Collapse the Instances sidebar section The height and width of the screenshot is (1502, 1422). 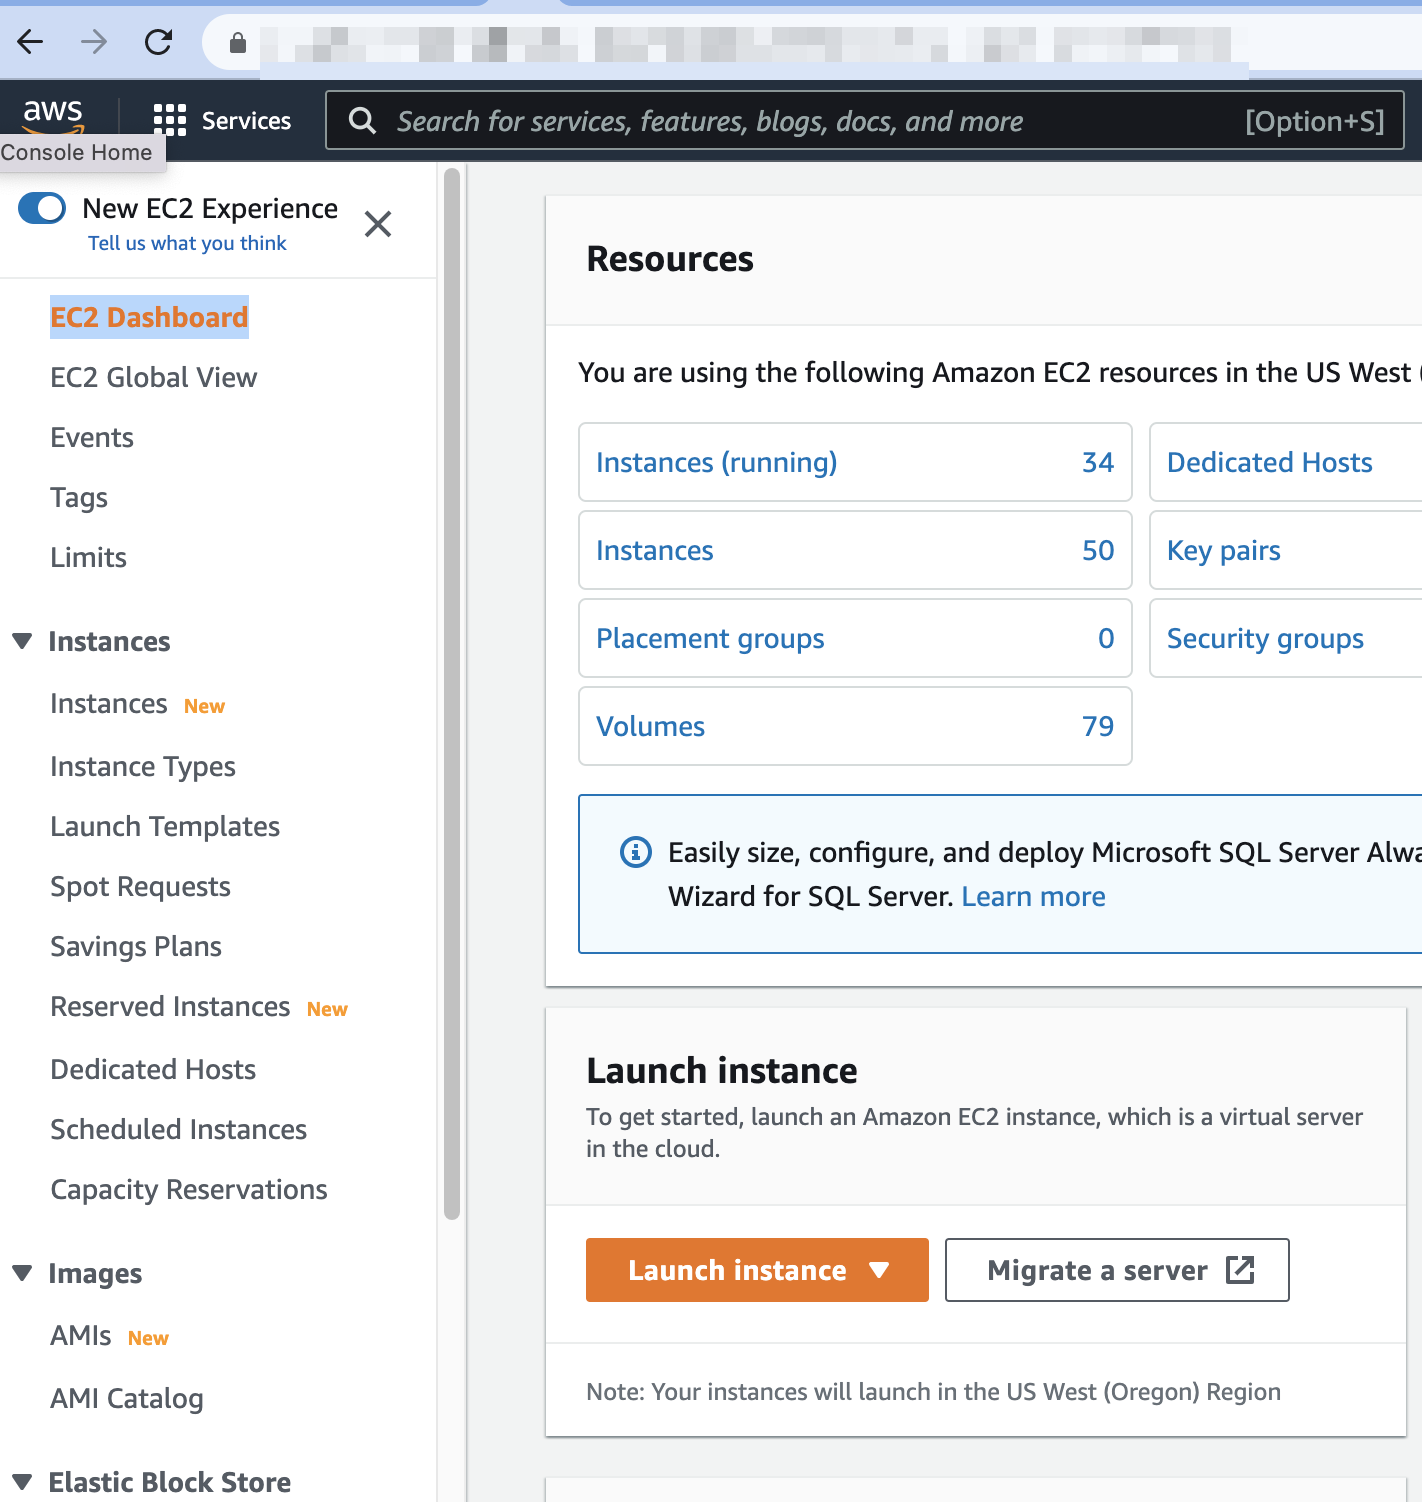[x=22, y=641]
